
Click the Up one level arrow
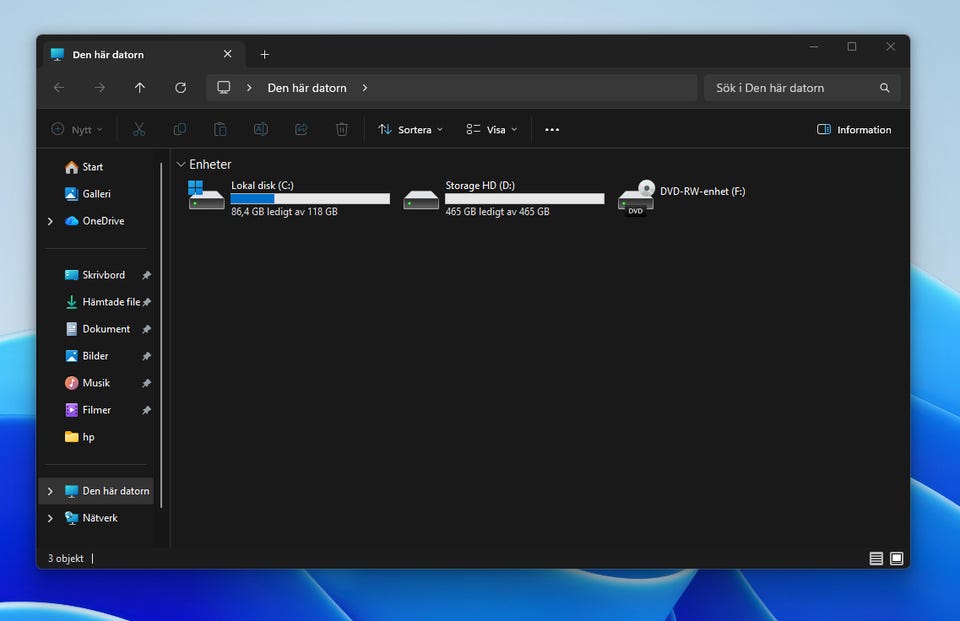click(140, 88)
